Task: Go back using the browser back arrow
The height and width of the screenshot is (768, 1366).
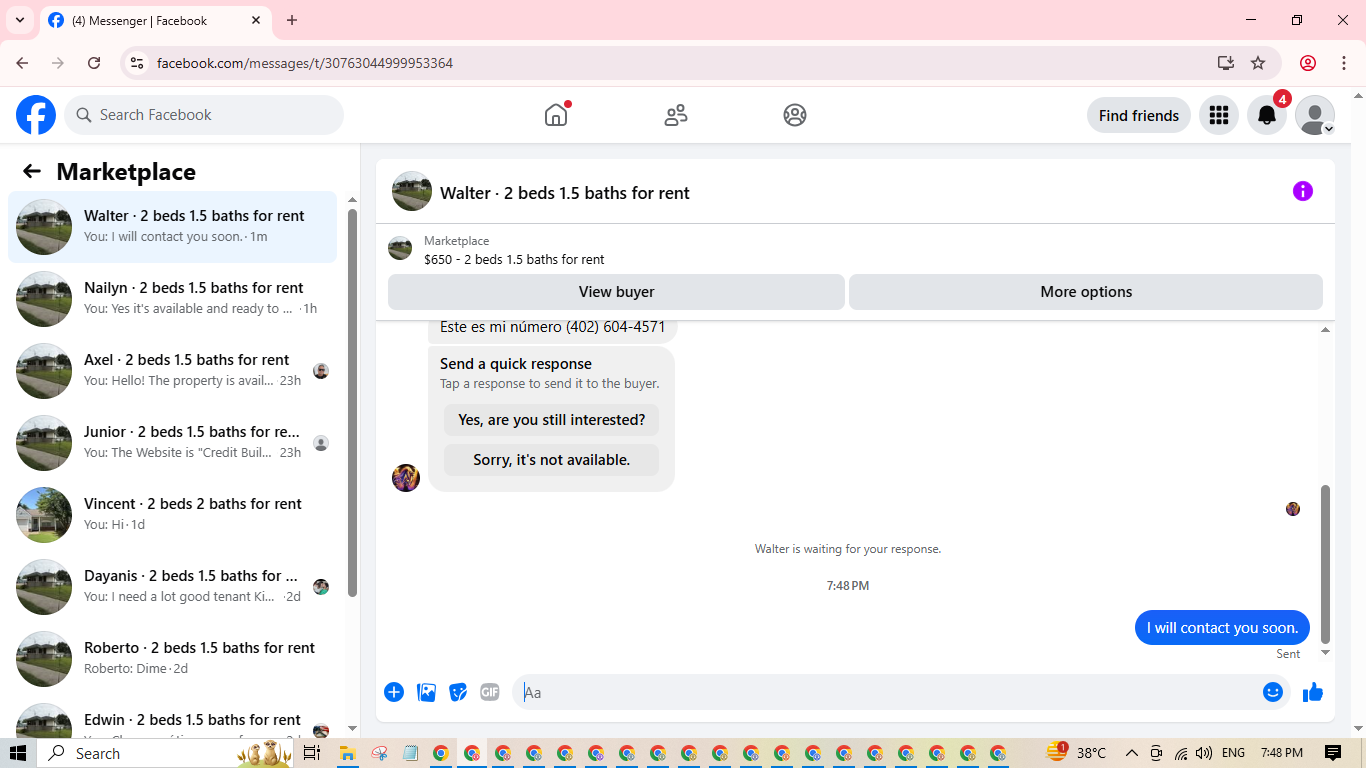Action: click(22, 63)
